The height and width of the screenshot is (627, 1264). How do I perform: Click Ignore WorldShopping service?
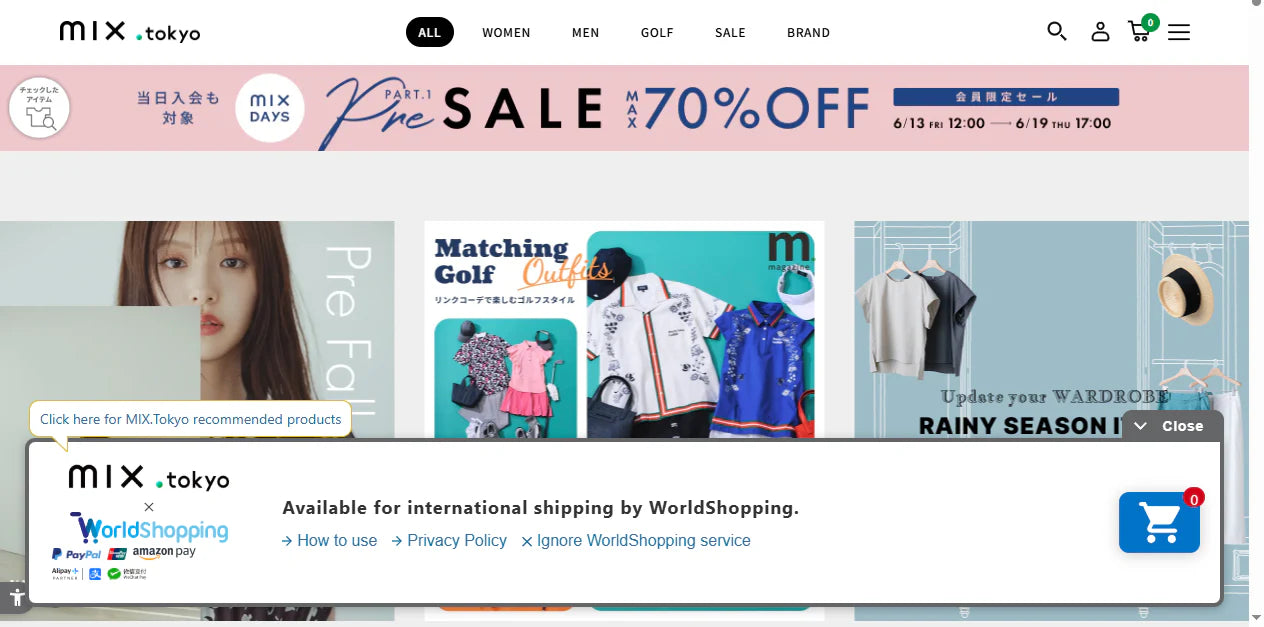(x=636, y=540)
